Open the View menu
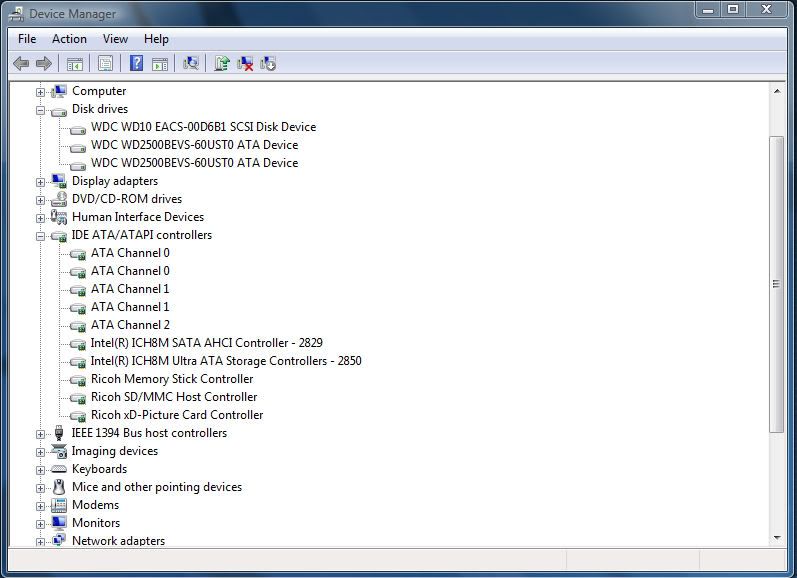This screenshot has width=797, height=578. (x=115, y=39)
